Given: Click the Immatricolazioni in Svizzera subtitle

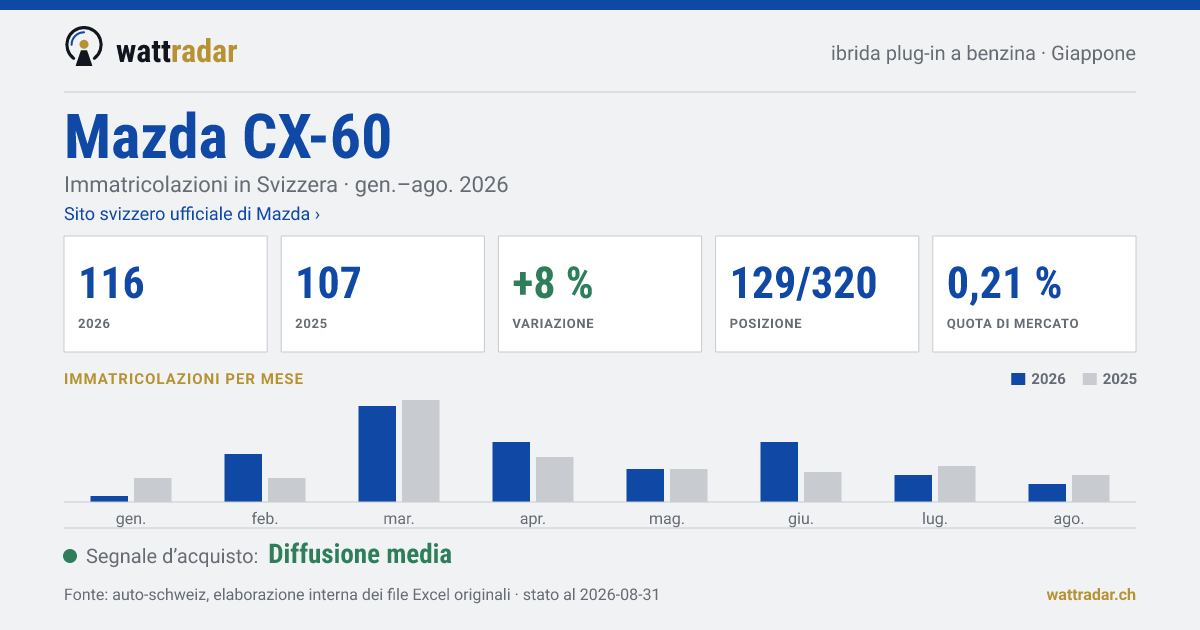Looking at the screenshot, I should pos(286,185).
